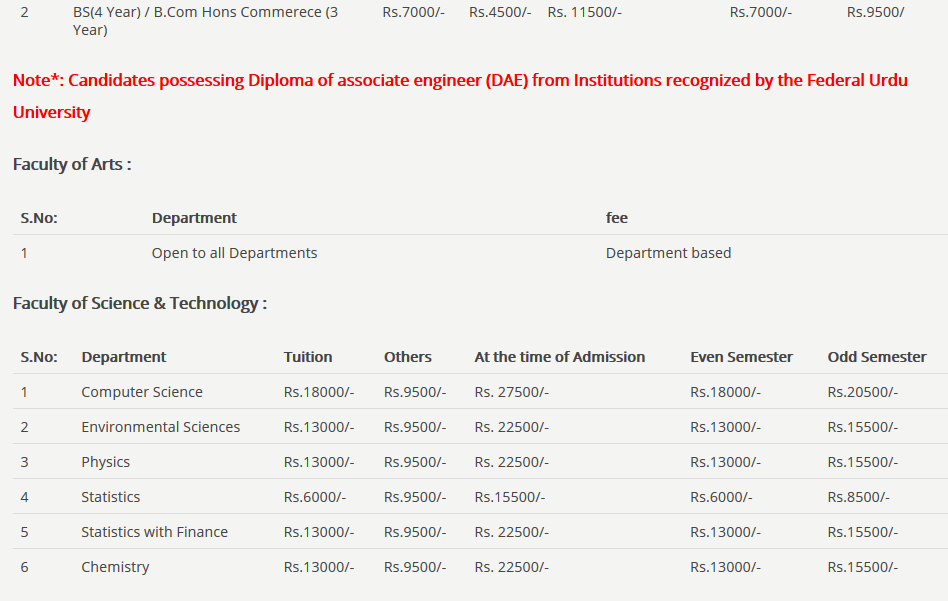Click the Even Semester column header
The width and height of the screenshot is (948, 601).
(741, 357)
